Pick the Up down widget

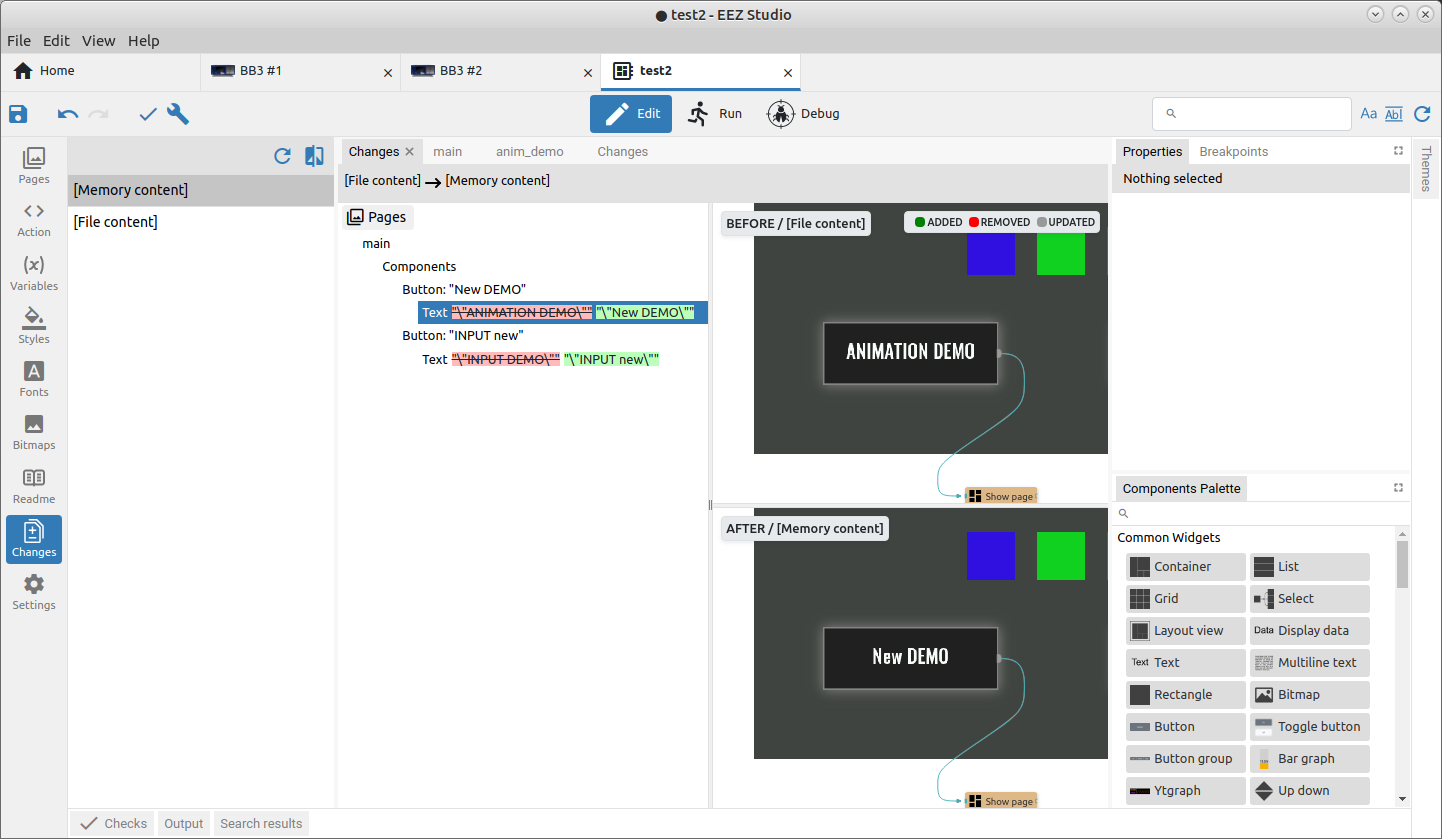pyautogui.click(x=1310, y=791)
